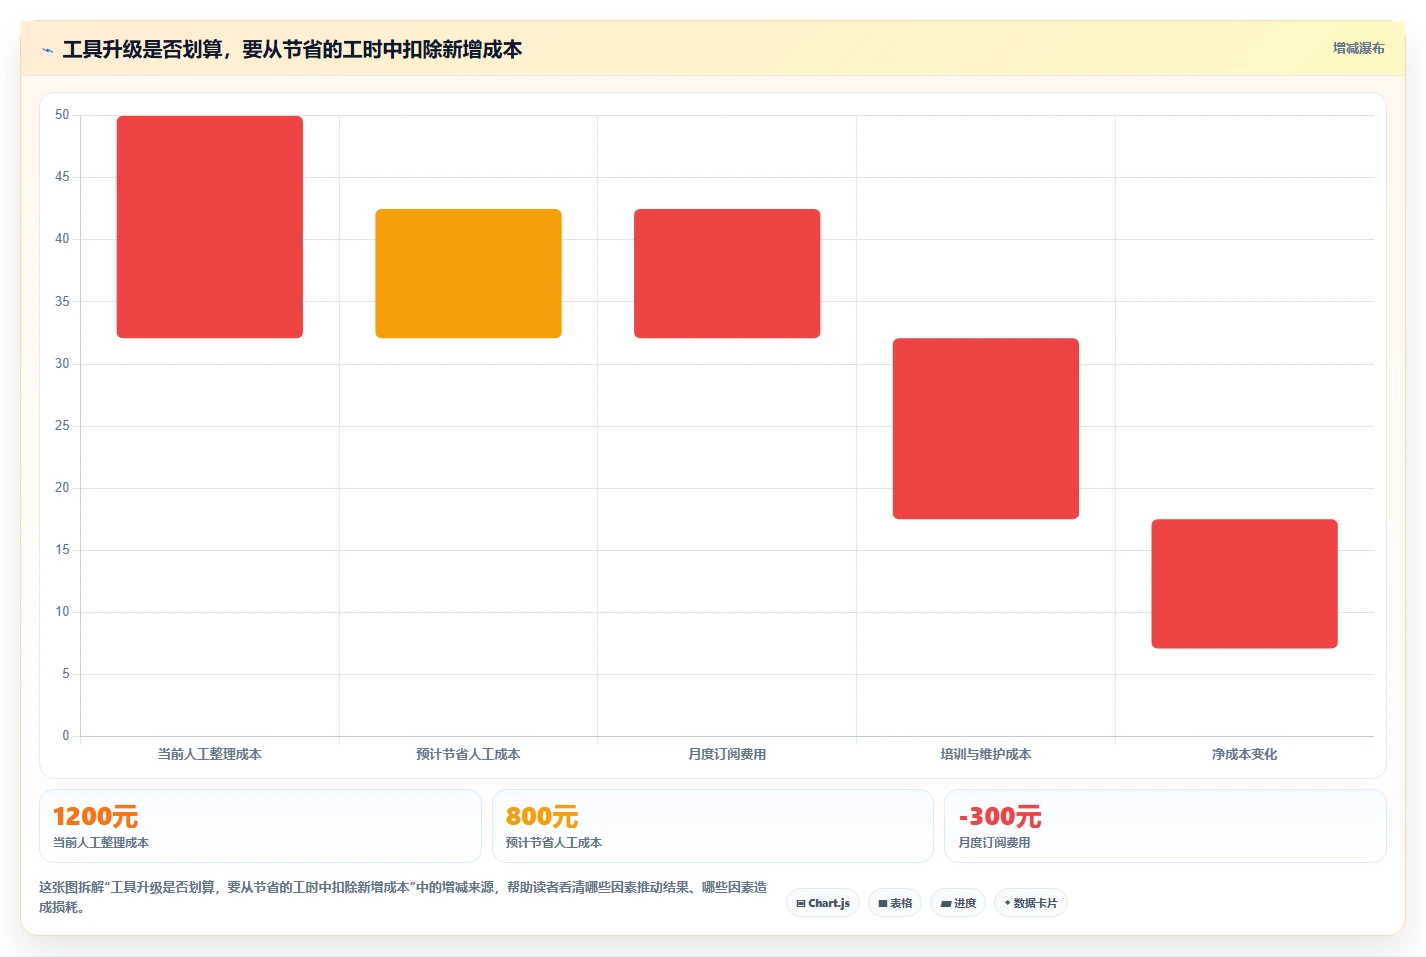Click the red 培训与维护成本 bar
The image size is (1426, 957).
point(986,428)
